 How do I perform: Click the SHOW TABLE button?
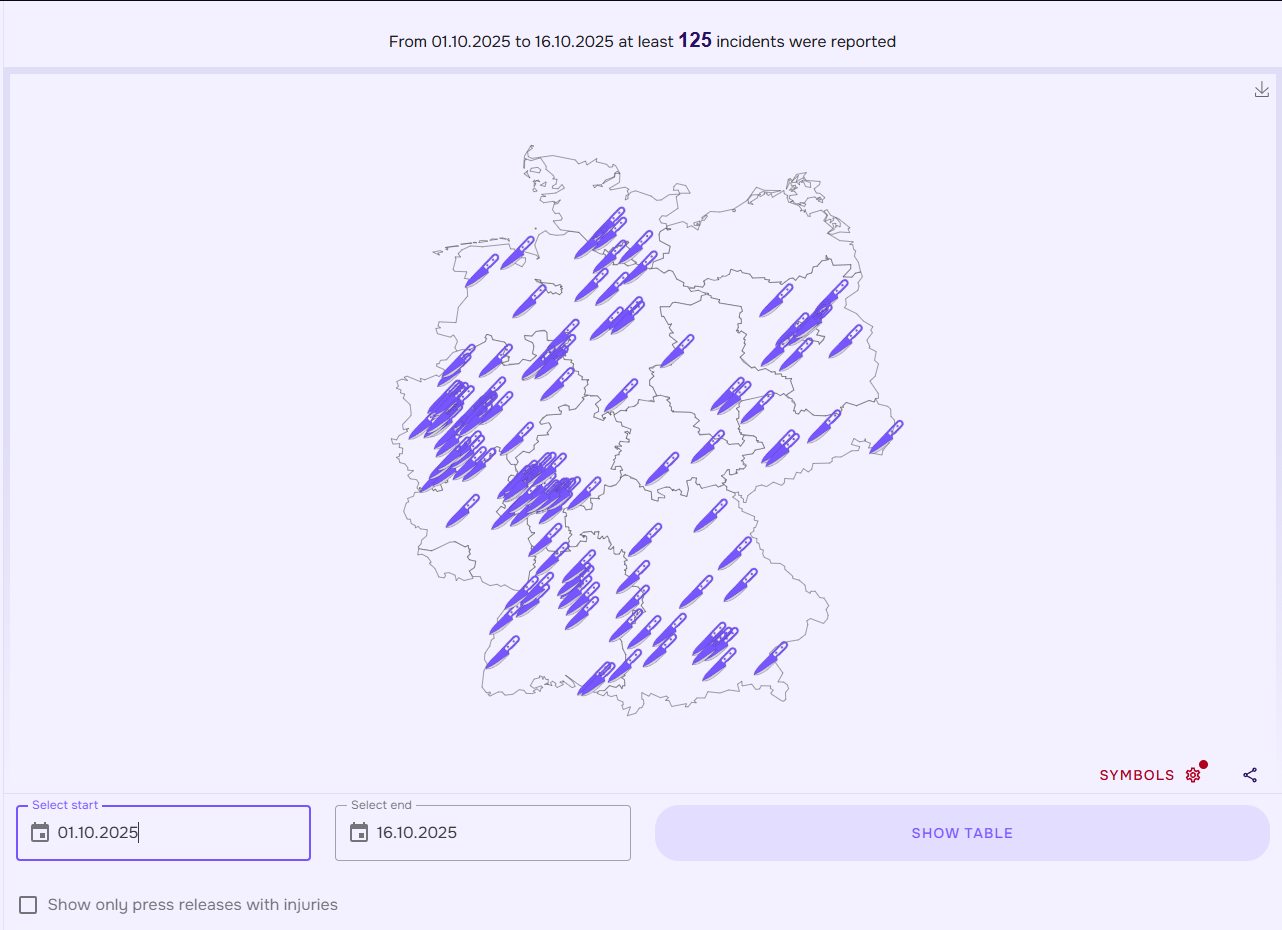(962, 833)
